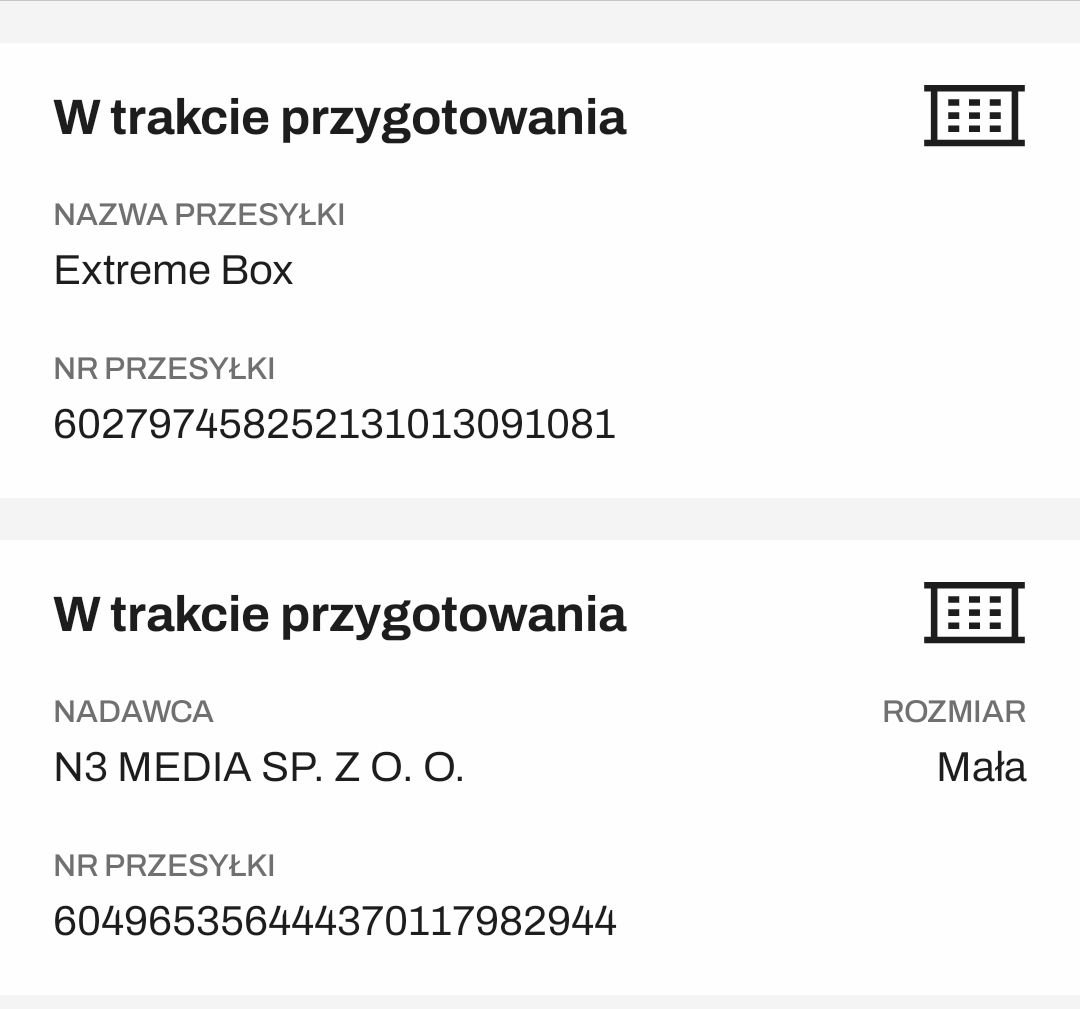Select tracking number 604965356444370117982944
This screenshot has width=1080, height=1009.
(x=334, y=921)
